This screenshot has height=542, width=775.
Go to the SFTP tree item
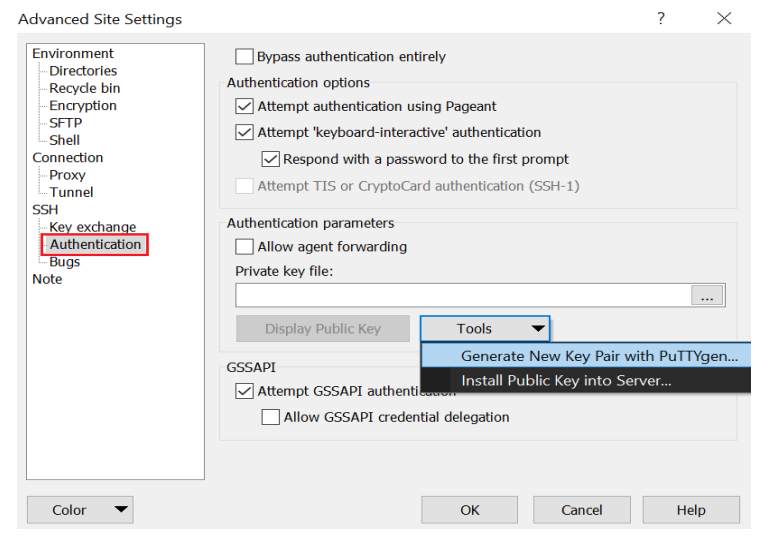pyautogui.click(x=65, y=123)
